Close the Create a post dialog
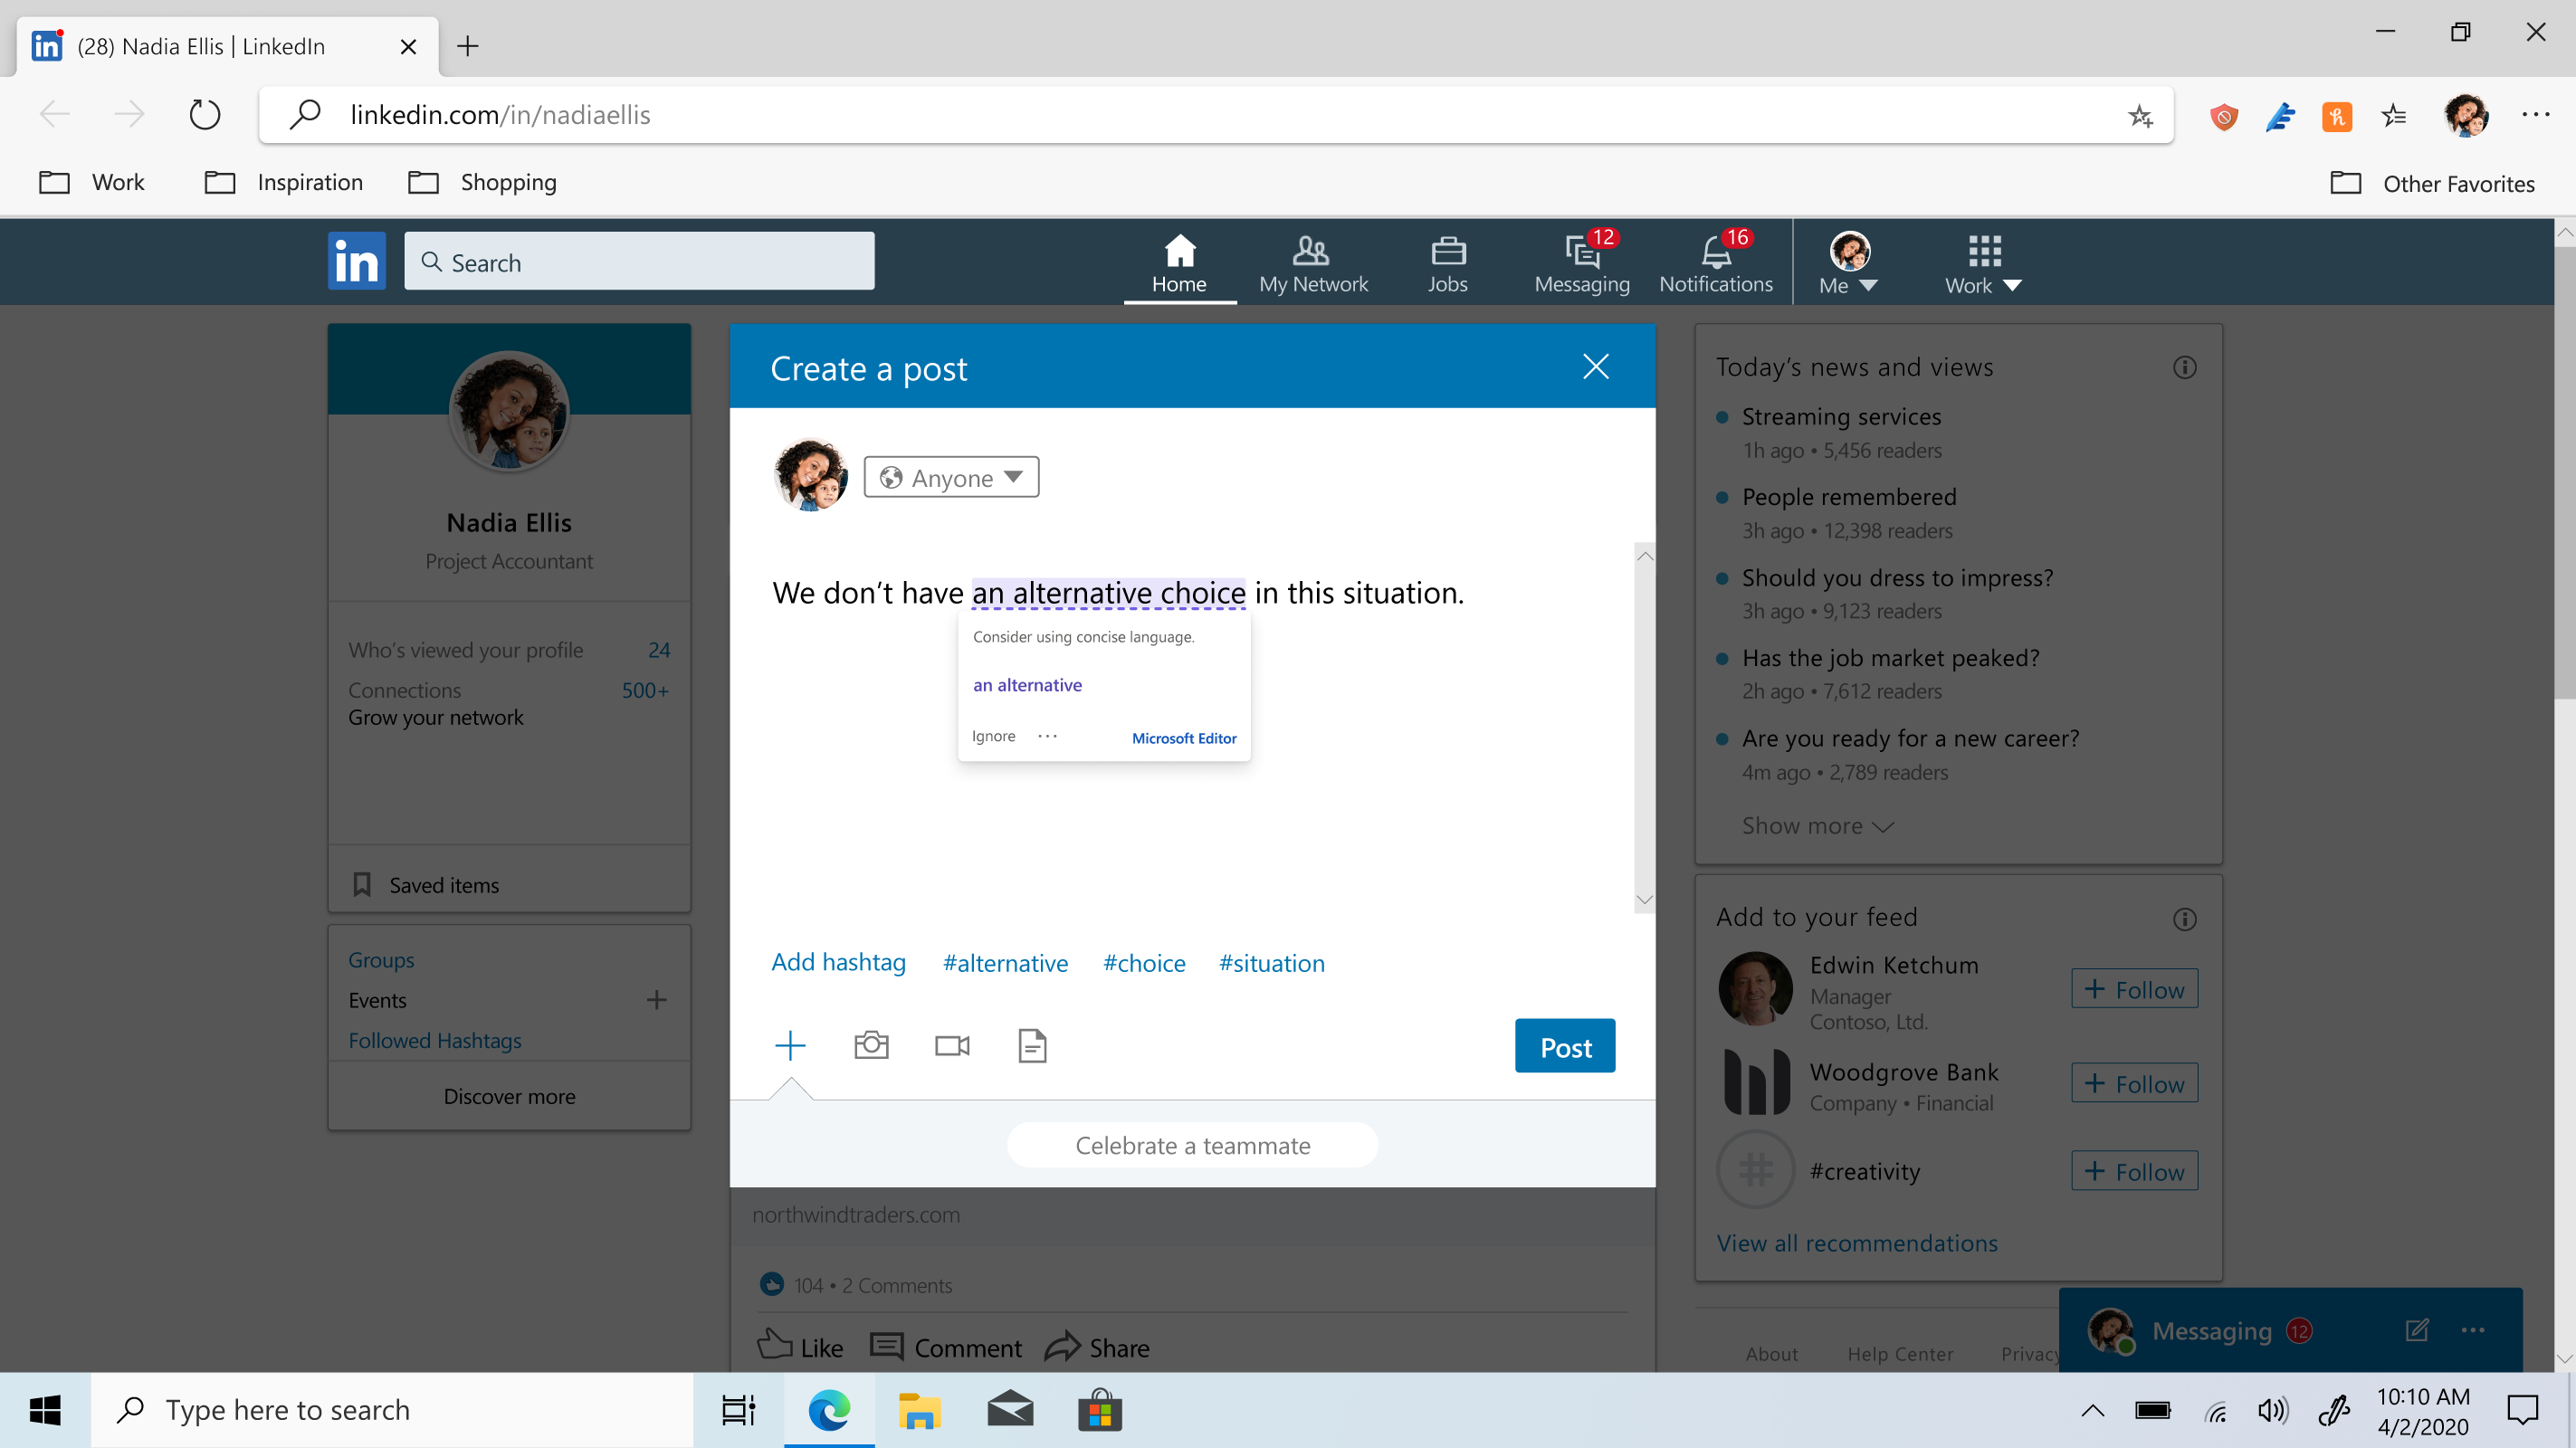The height and width of the screenshot is (1448, 2576). [1595, 367]
